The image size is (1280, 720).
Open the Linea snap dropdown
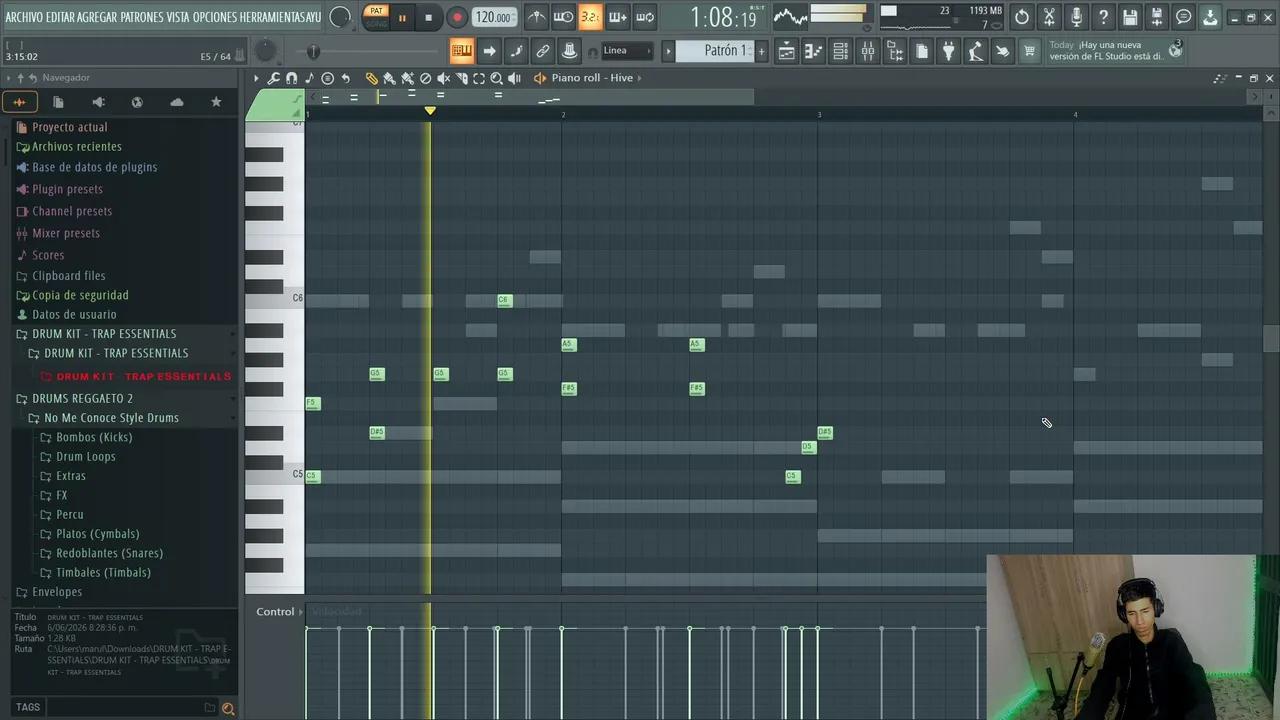628,51
